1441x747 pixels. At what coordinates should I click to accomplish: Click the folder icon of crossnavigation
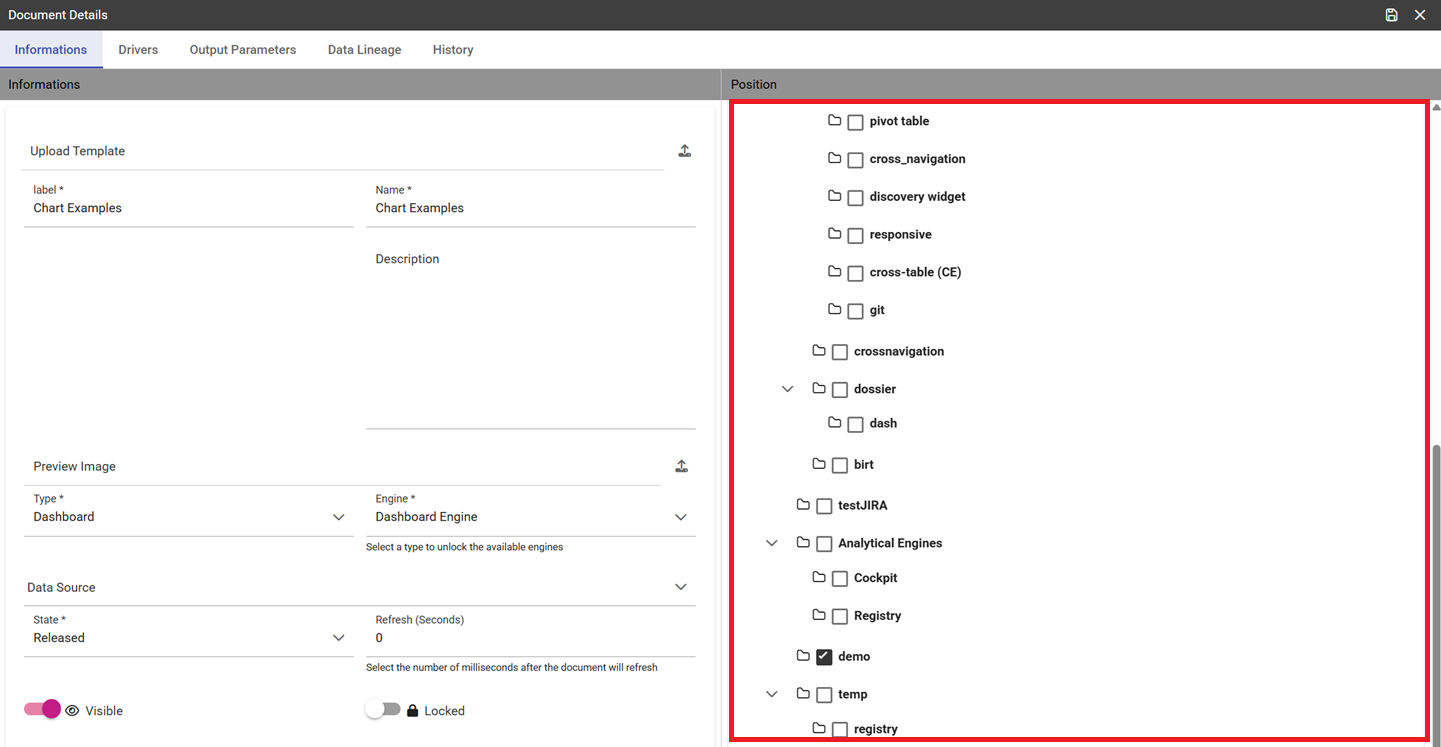pyautogui.click(x=819, y=350)
